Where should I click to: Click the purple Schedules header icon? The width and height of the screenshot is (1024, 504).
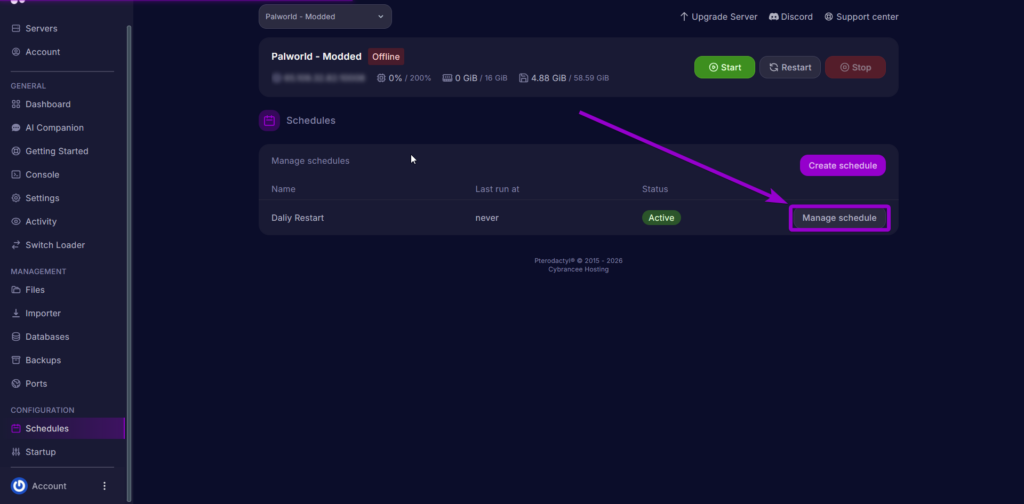(x=269, y=121)
